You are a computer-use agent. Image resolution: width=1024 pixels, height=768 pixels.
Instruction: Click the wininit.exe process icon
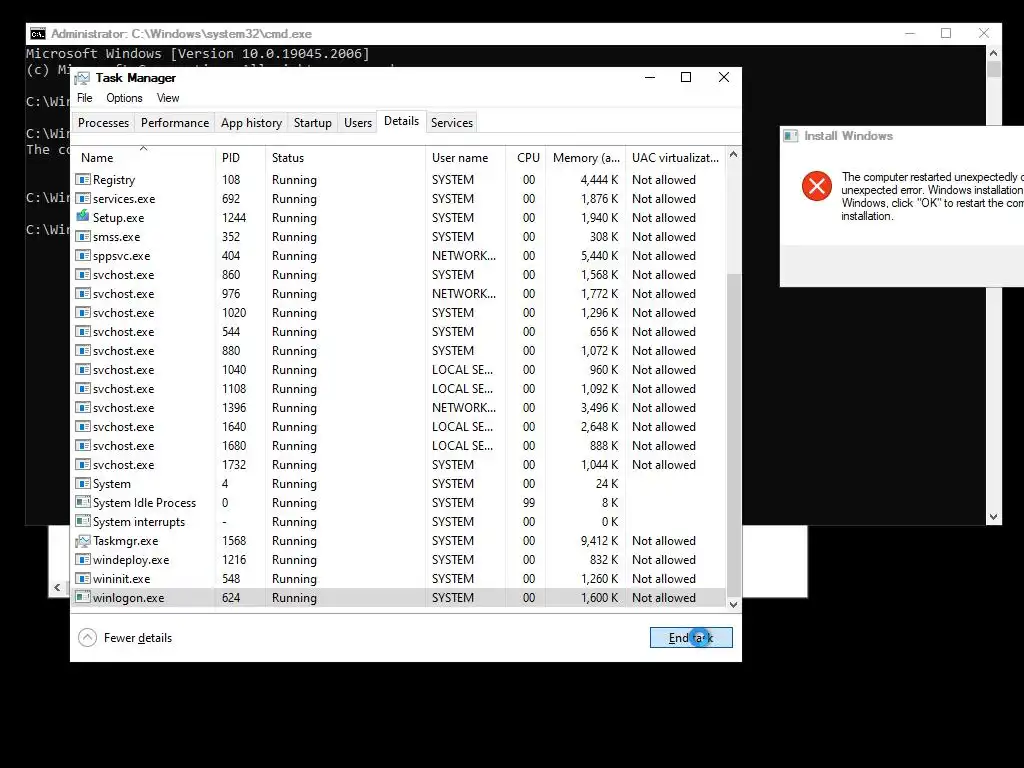(83, 579)
